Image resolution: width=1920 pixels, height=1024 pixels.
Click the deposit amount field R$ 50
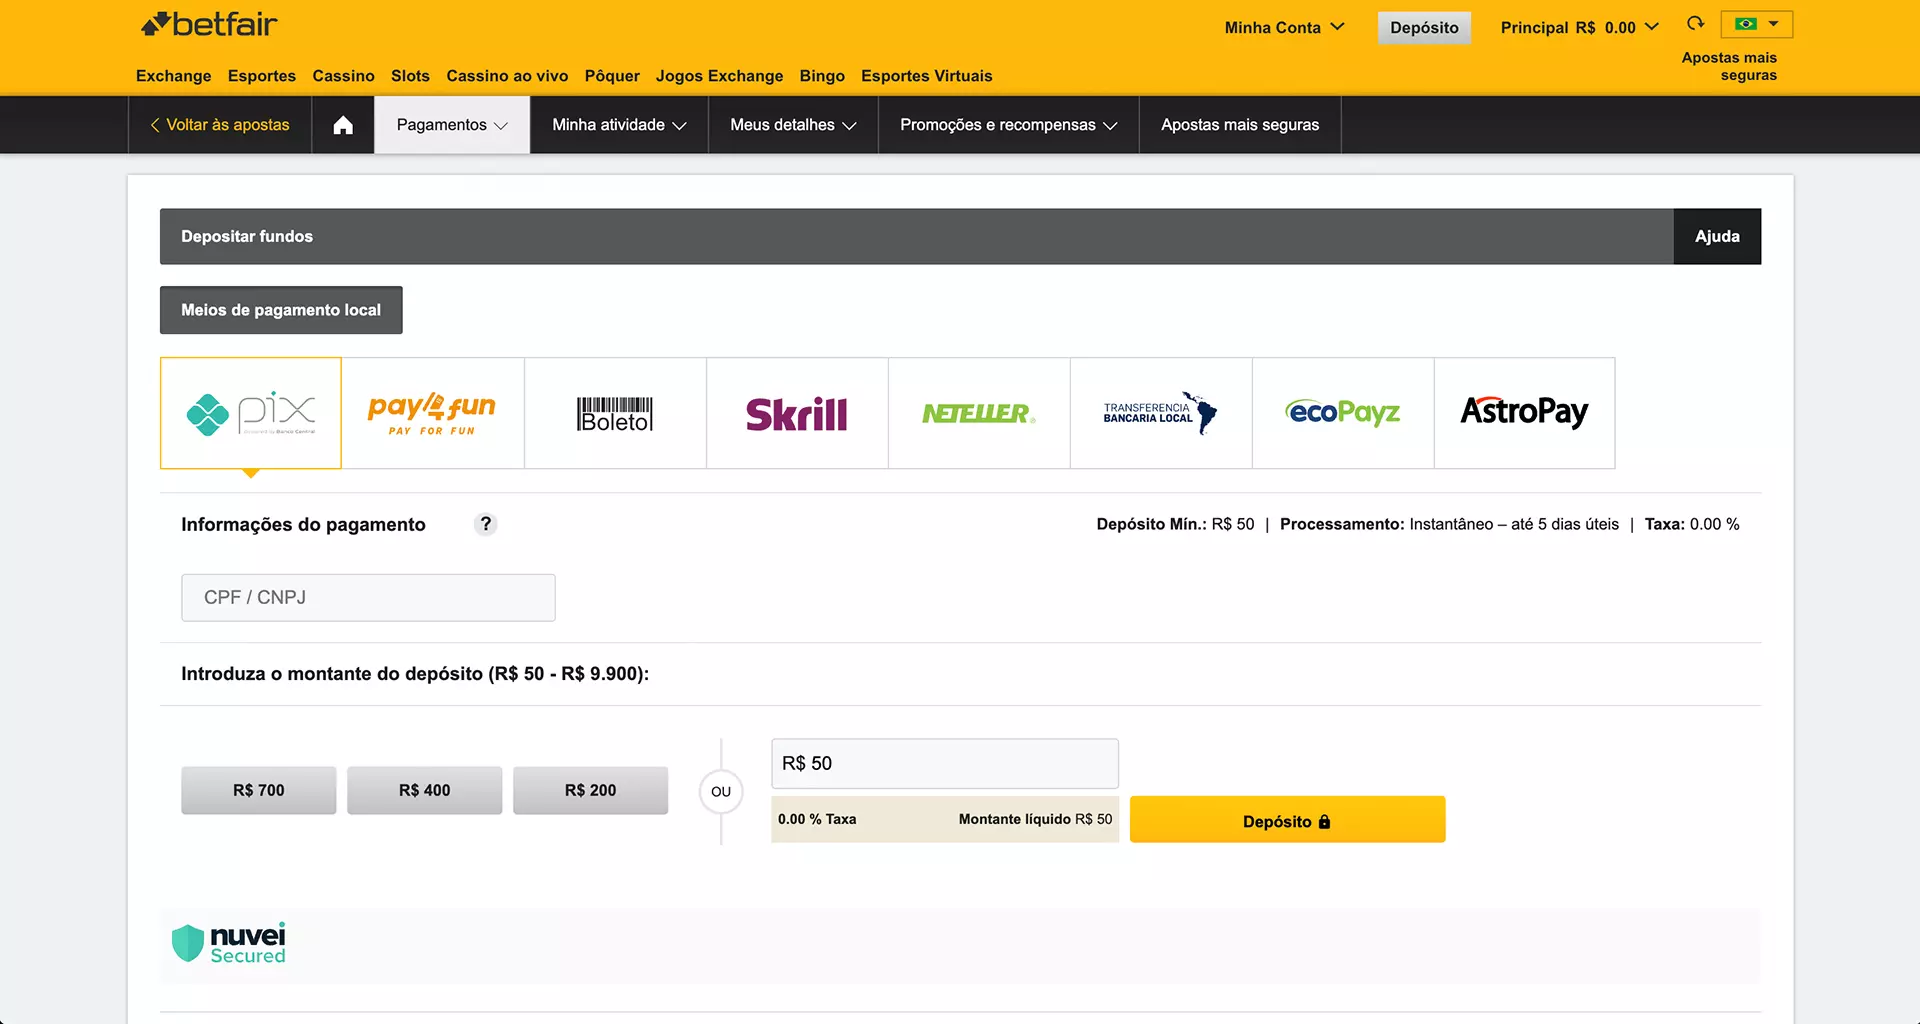tap(945, 763)
